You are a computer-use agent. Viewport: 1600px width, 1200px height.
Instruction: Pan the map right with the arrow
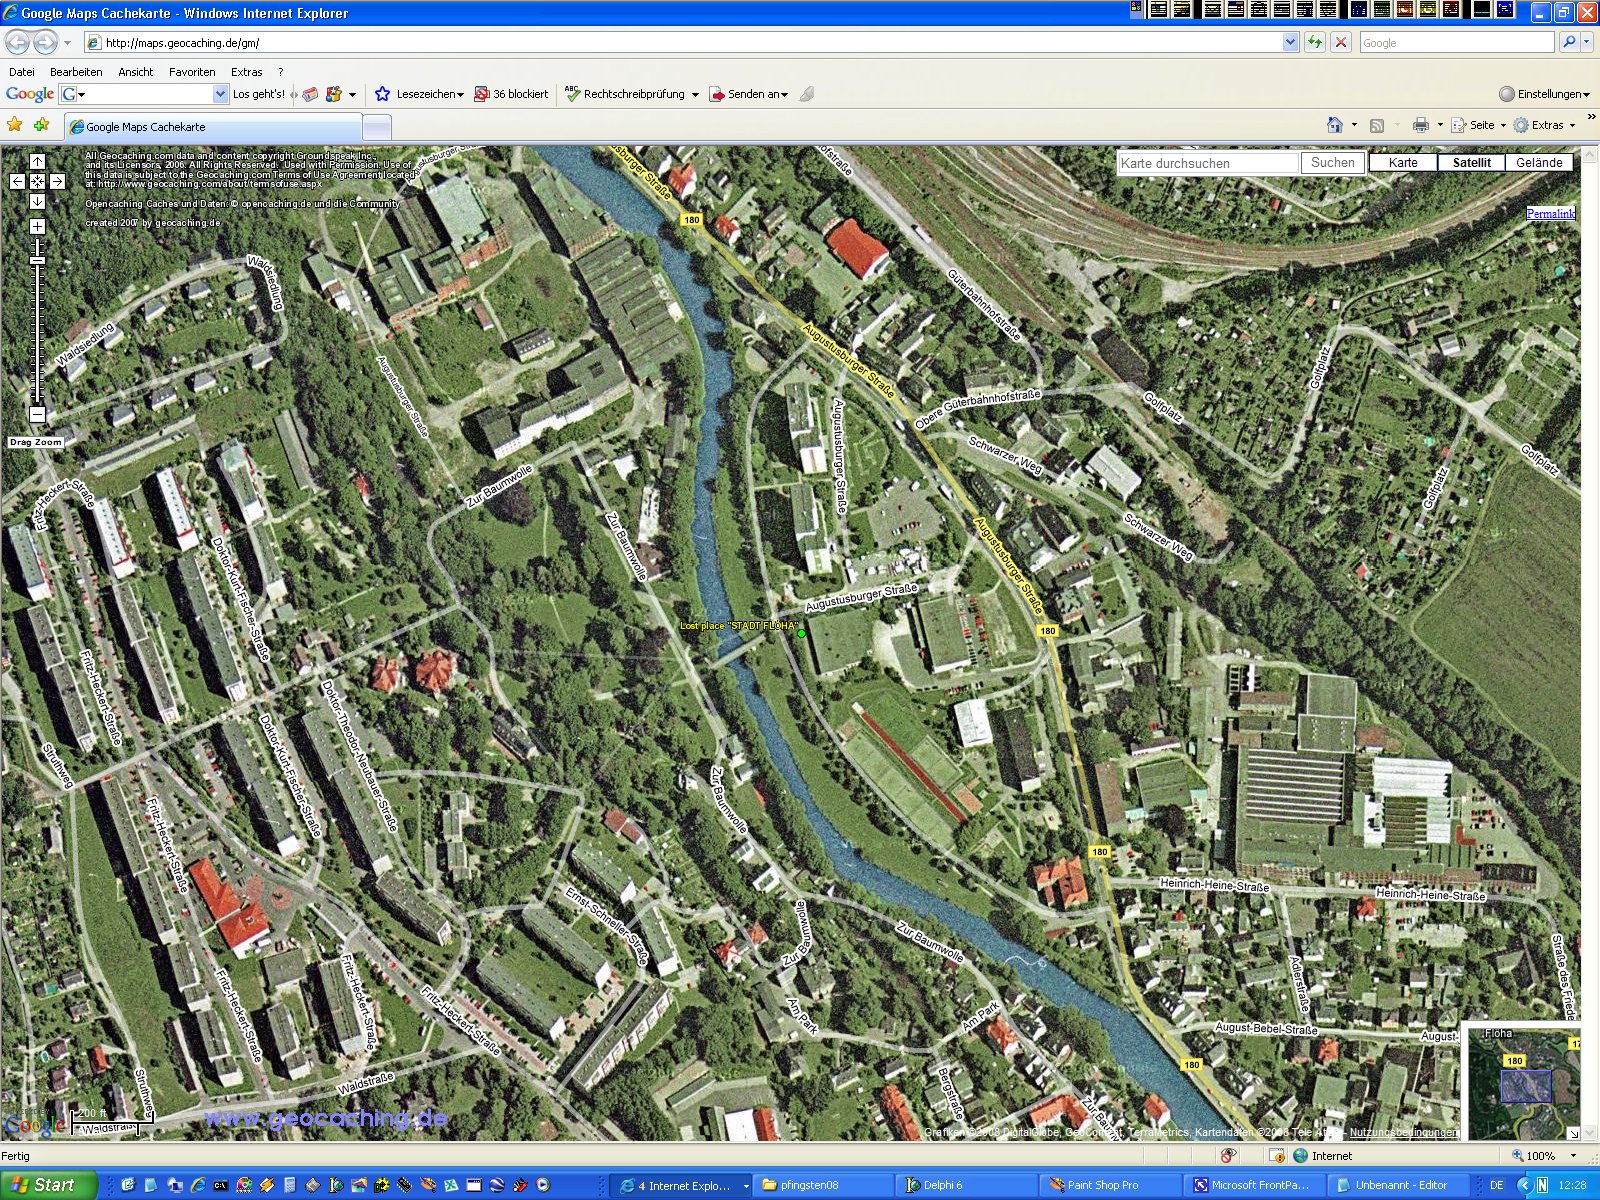point(57,181)
